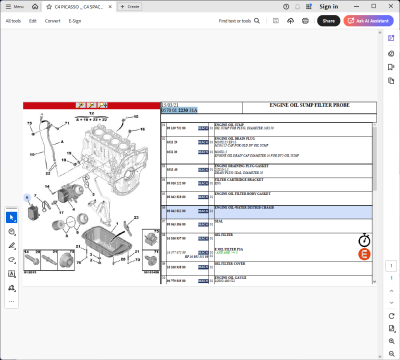Go to next page with the down chevron
This screenshot has height=360, width=400.
point(391,303)
